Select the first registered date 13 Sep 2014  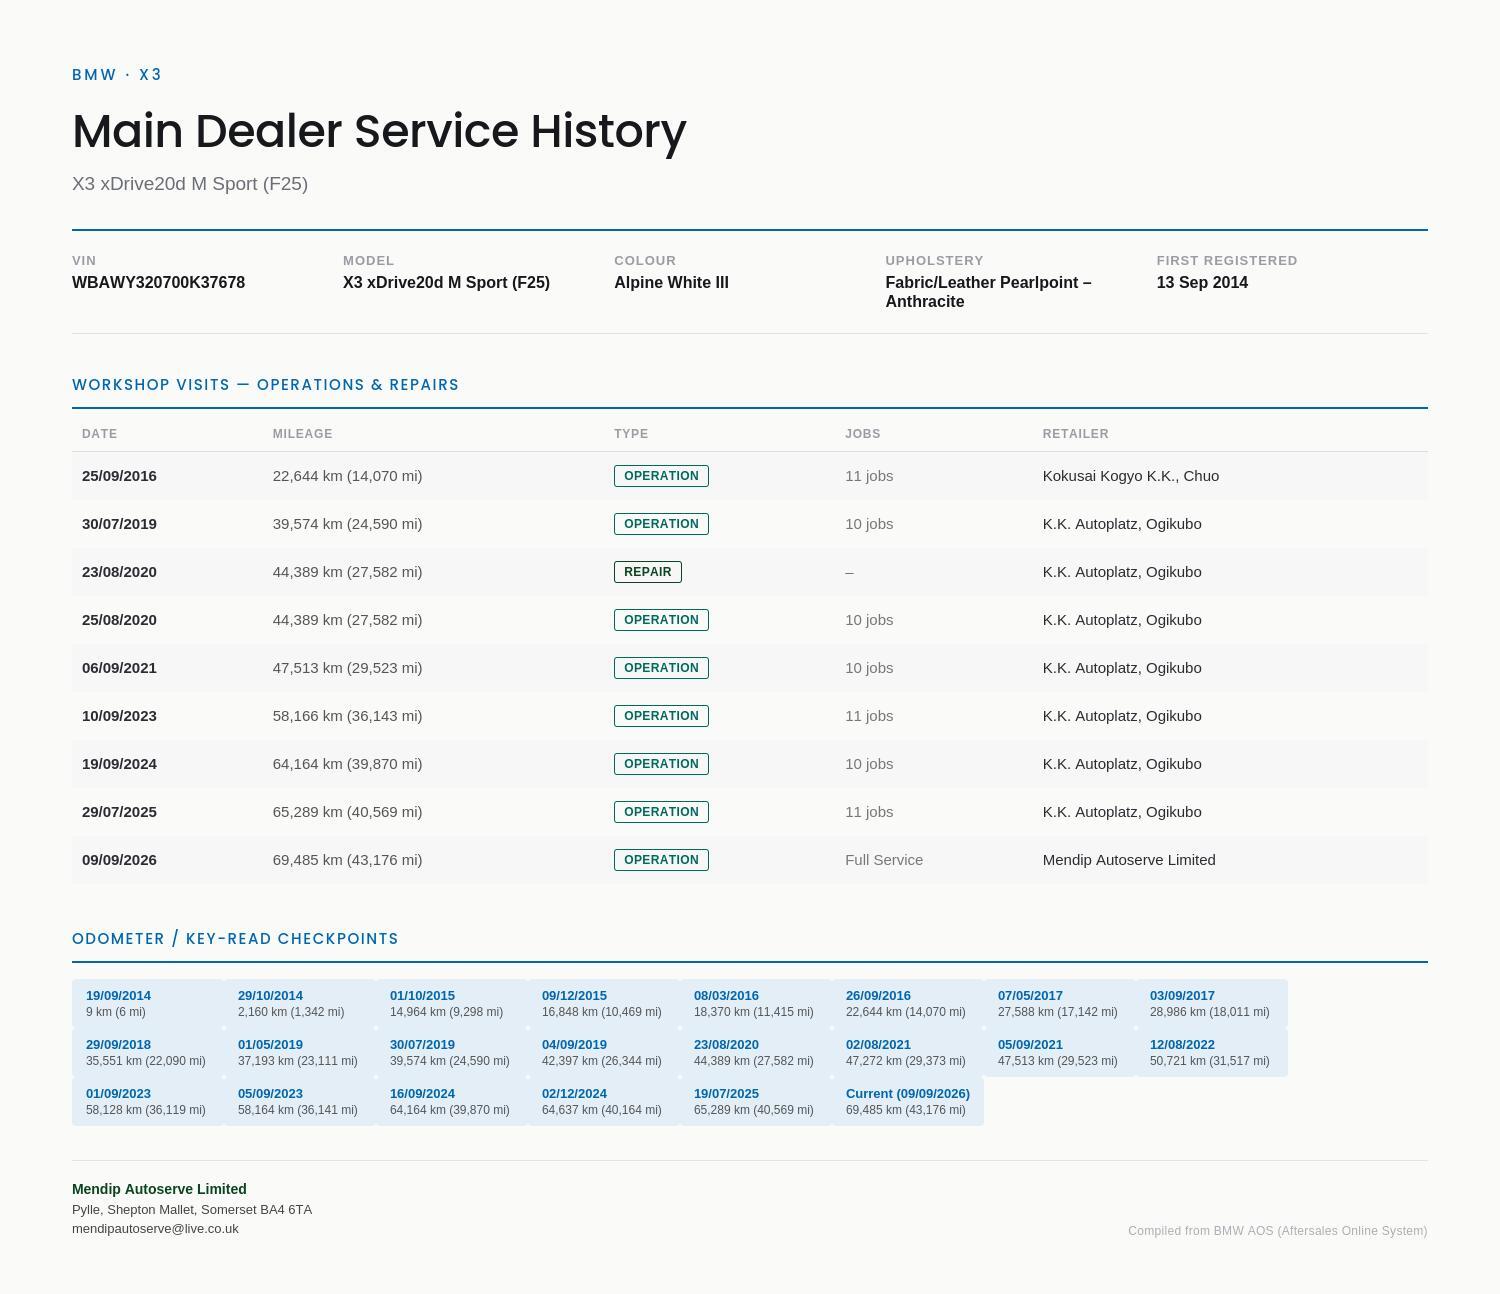(1202, 283)
